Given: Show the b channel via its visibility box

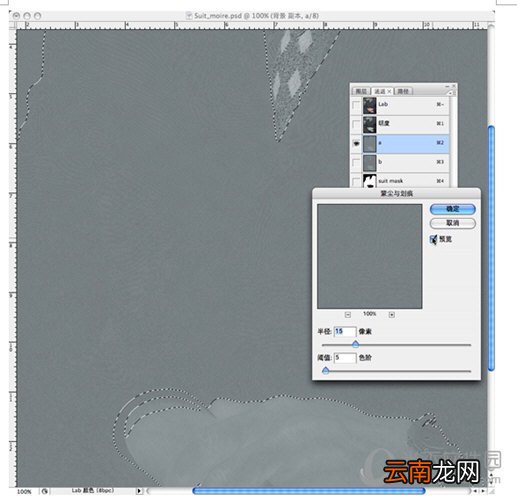Looking at the screenshot, I should [x=356, y=162].
